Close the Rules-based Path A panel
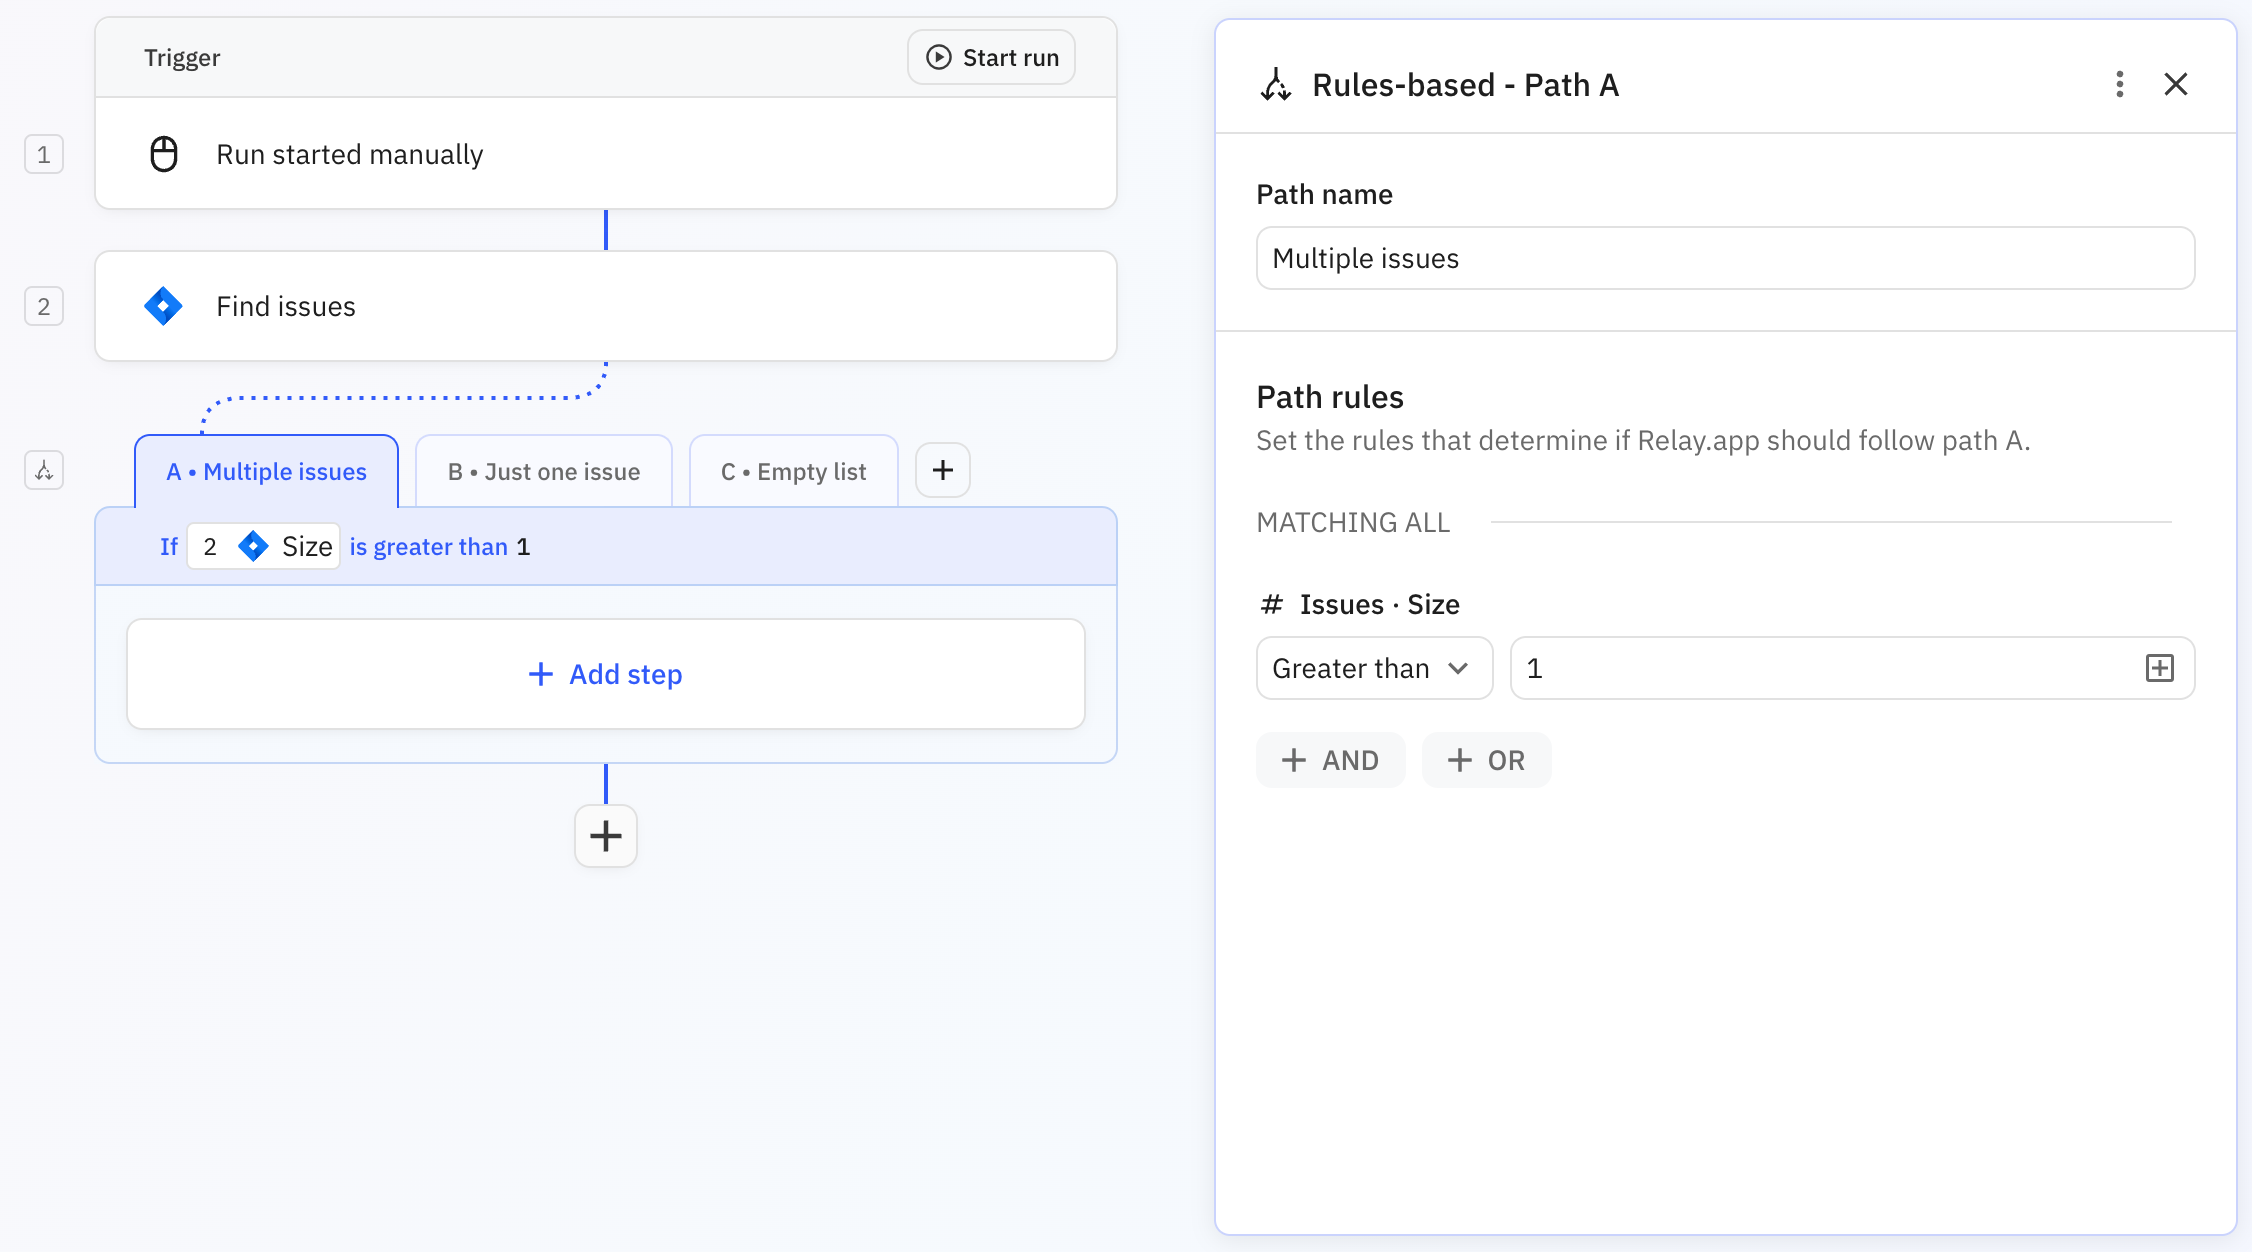Image resolution: width=2252 pixels, height=1252 pixels. tap(2175, 84)
